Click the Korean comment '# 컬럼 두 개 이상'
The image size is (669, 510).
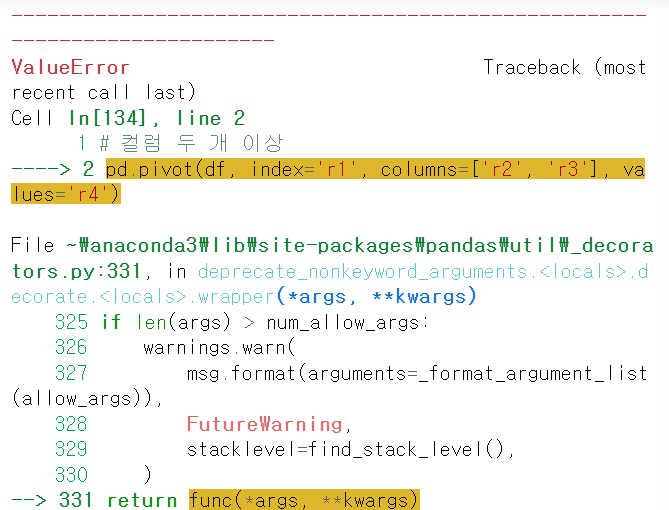coord(191,143)
